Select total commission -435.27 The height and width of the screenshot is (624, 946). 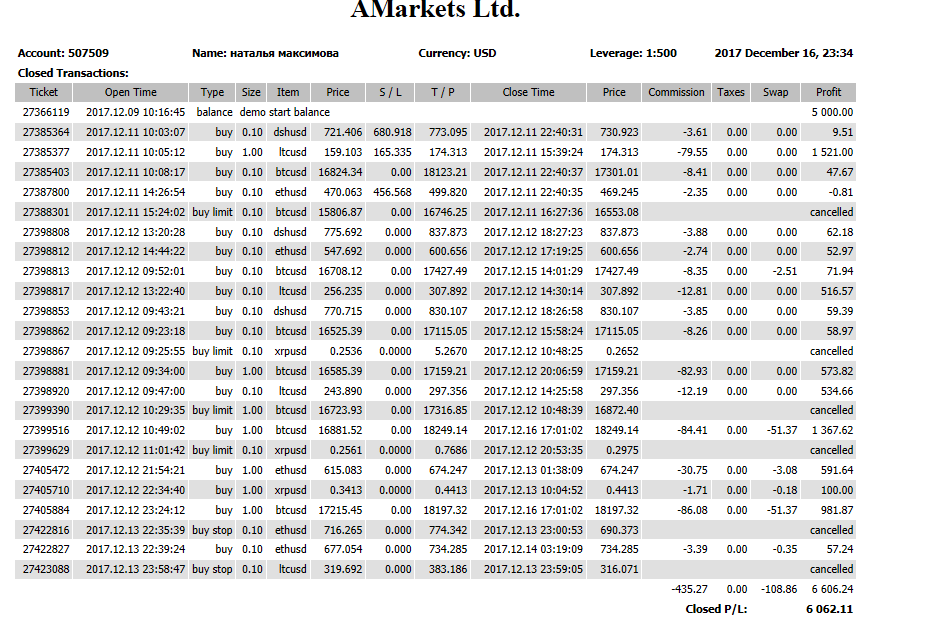click(690, 589)
